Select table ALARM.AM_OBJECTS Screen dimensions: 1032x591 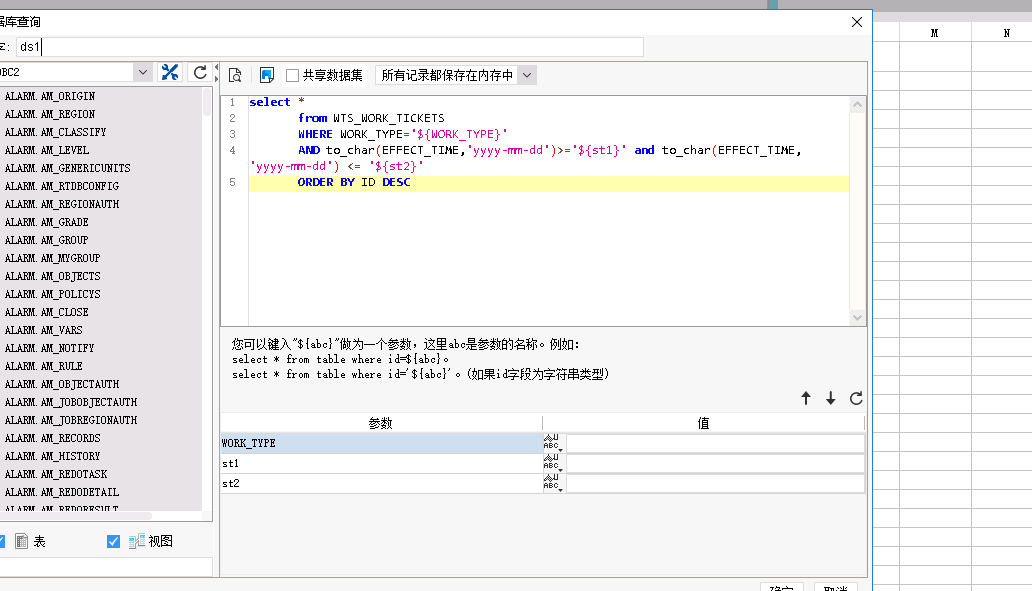coord(53,276)
